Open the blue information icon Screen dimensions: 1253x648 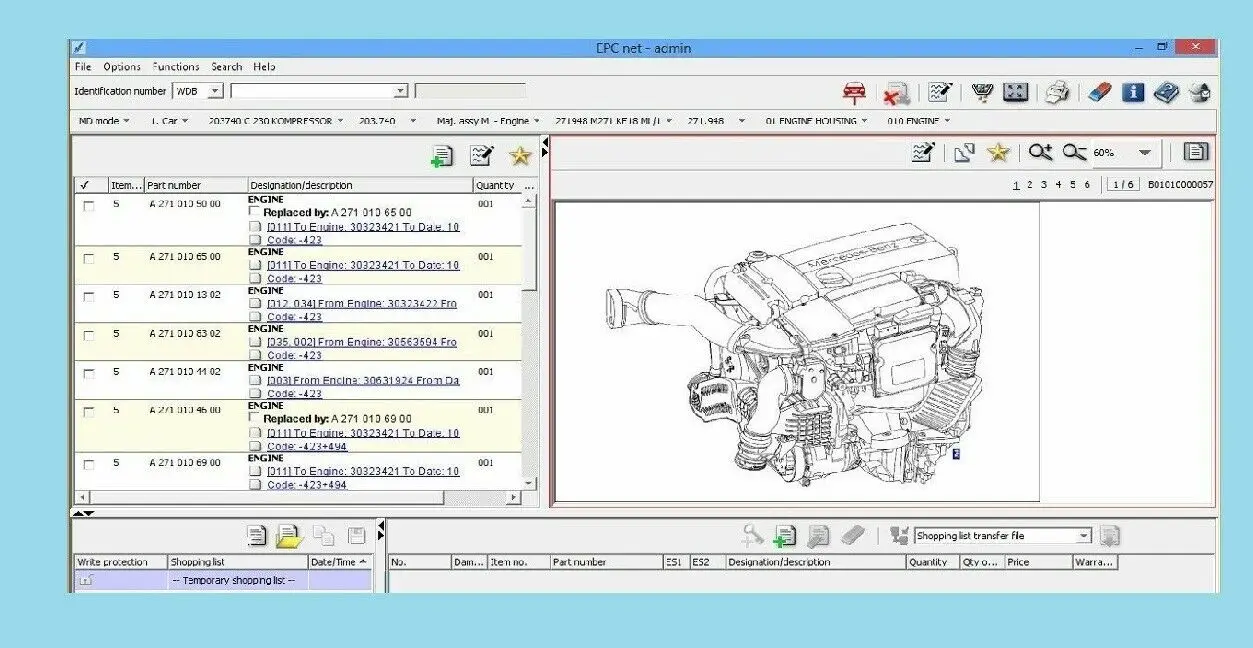(1132, 93)
